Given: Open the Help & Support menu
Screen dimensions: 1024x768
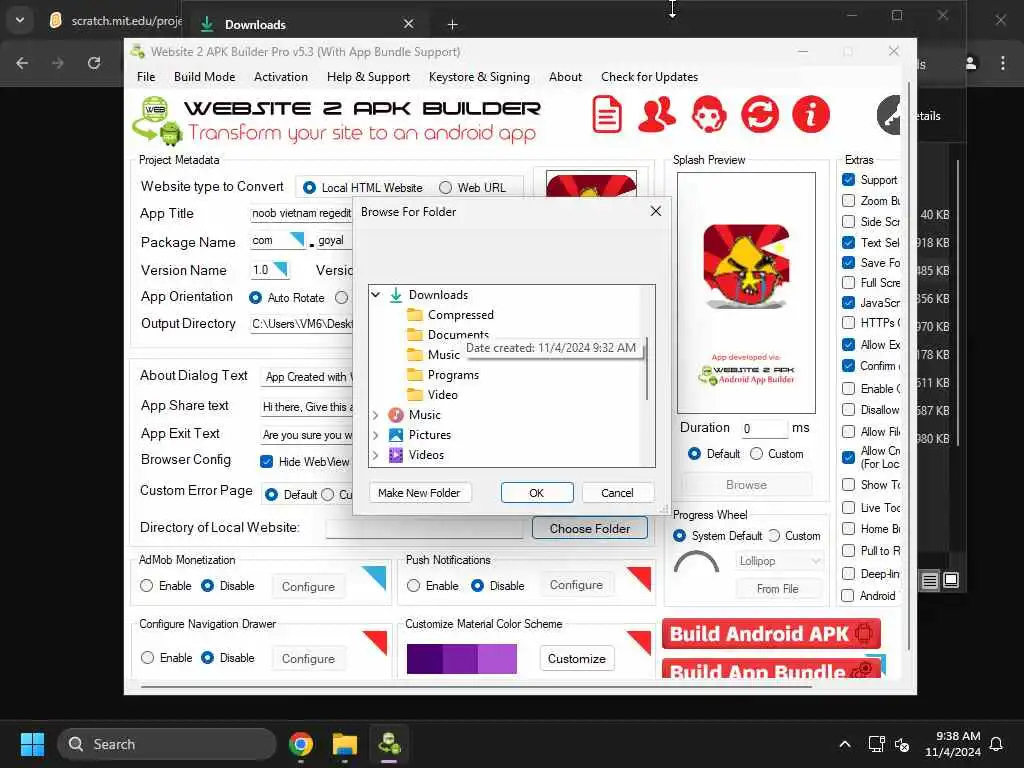Looking at the screenshot, I should (x=368, y=77).
